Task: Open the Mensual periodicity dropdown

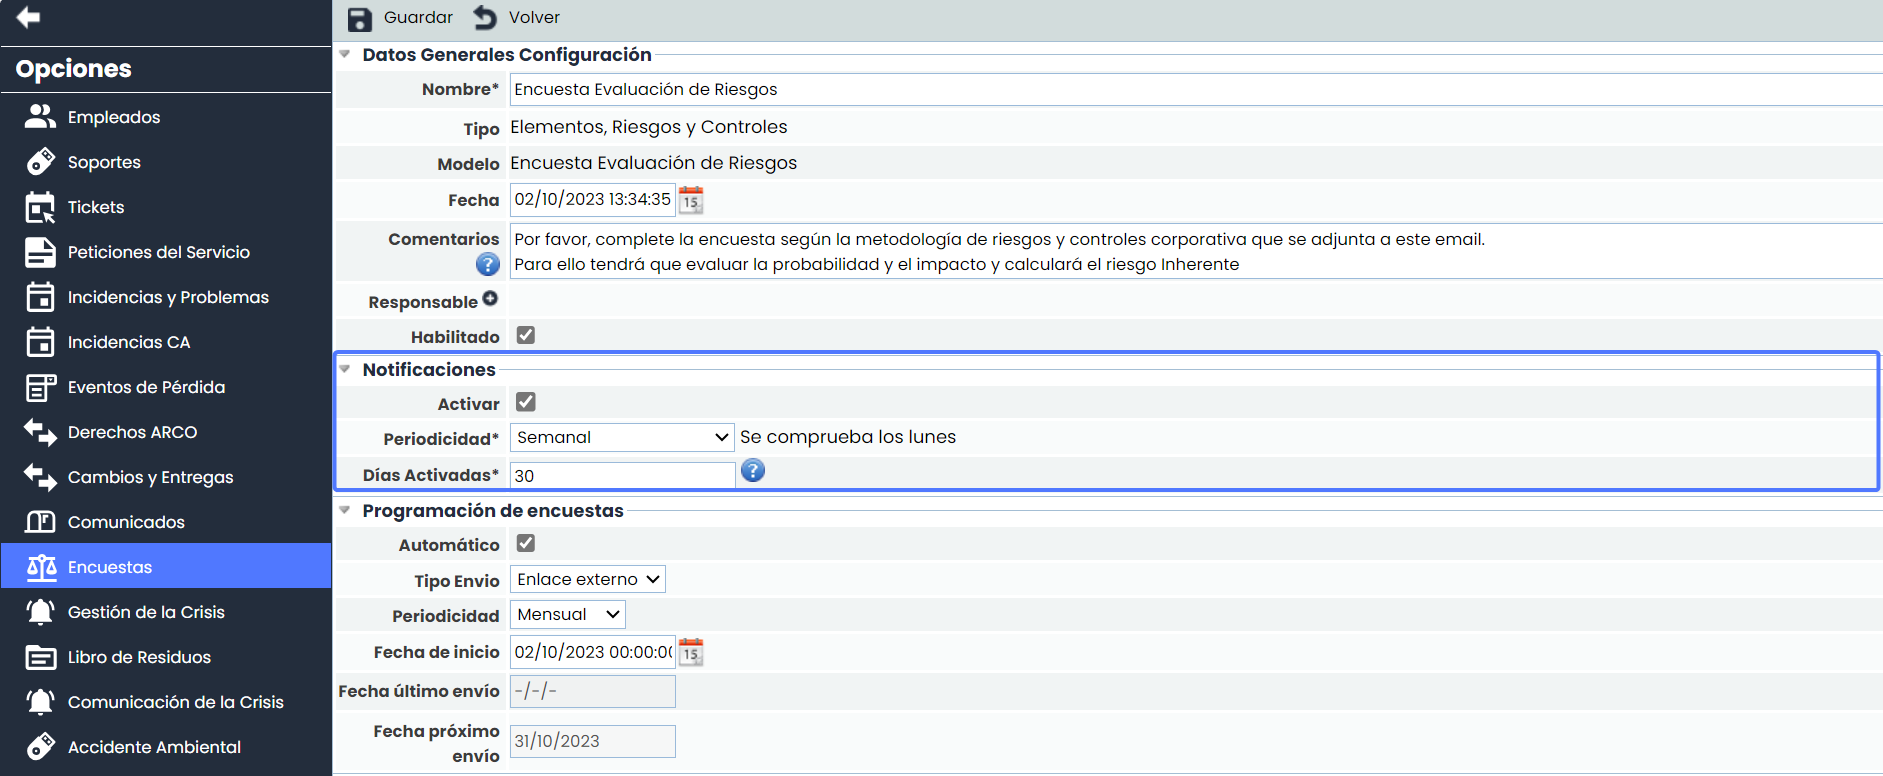Action: pyautogui.click(x=568, y=614)
